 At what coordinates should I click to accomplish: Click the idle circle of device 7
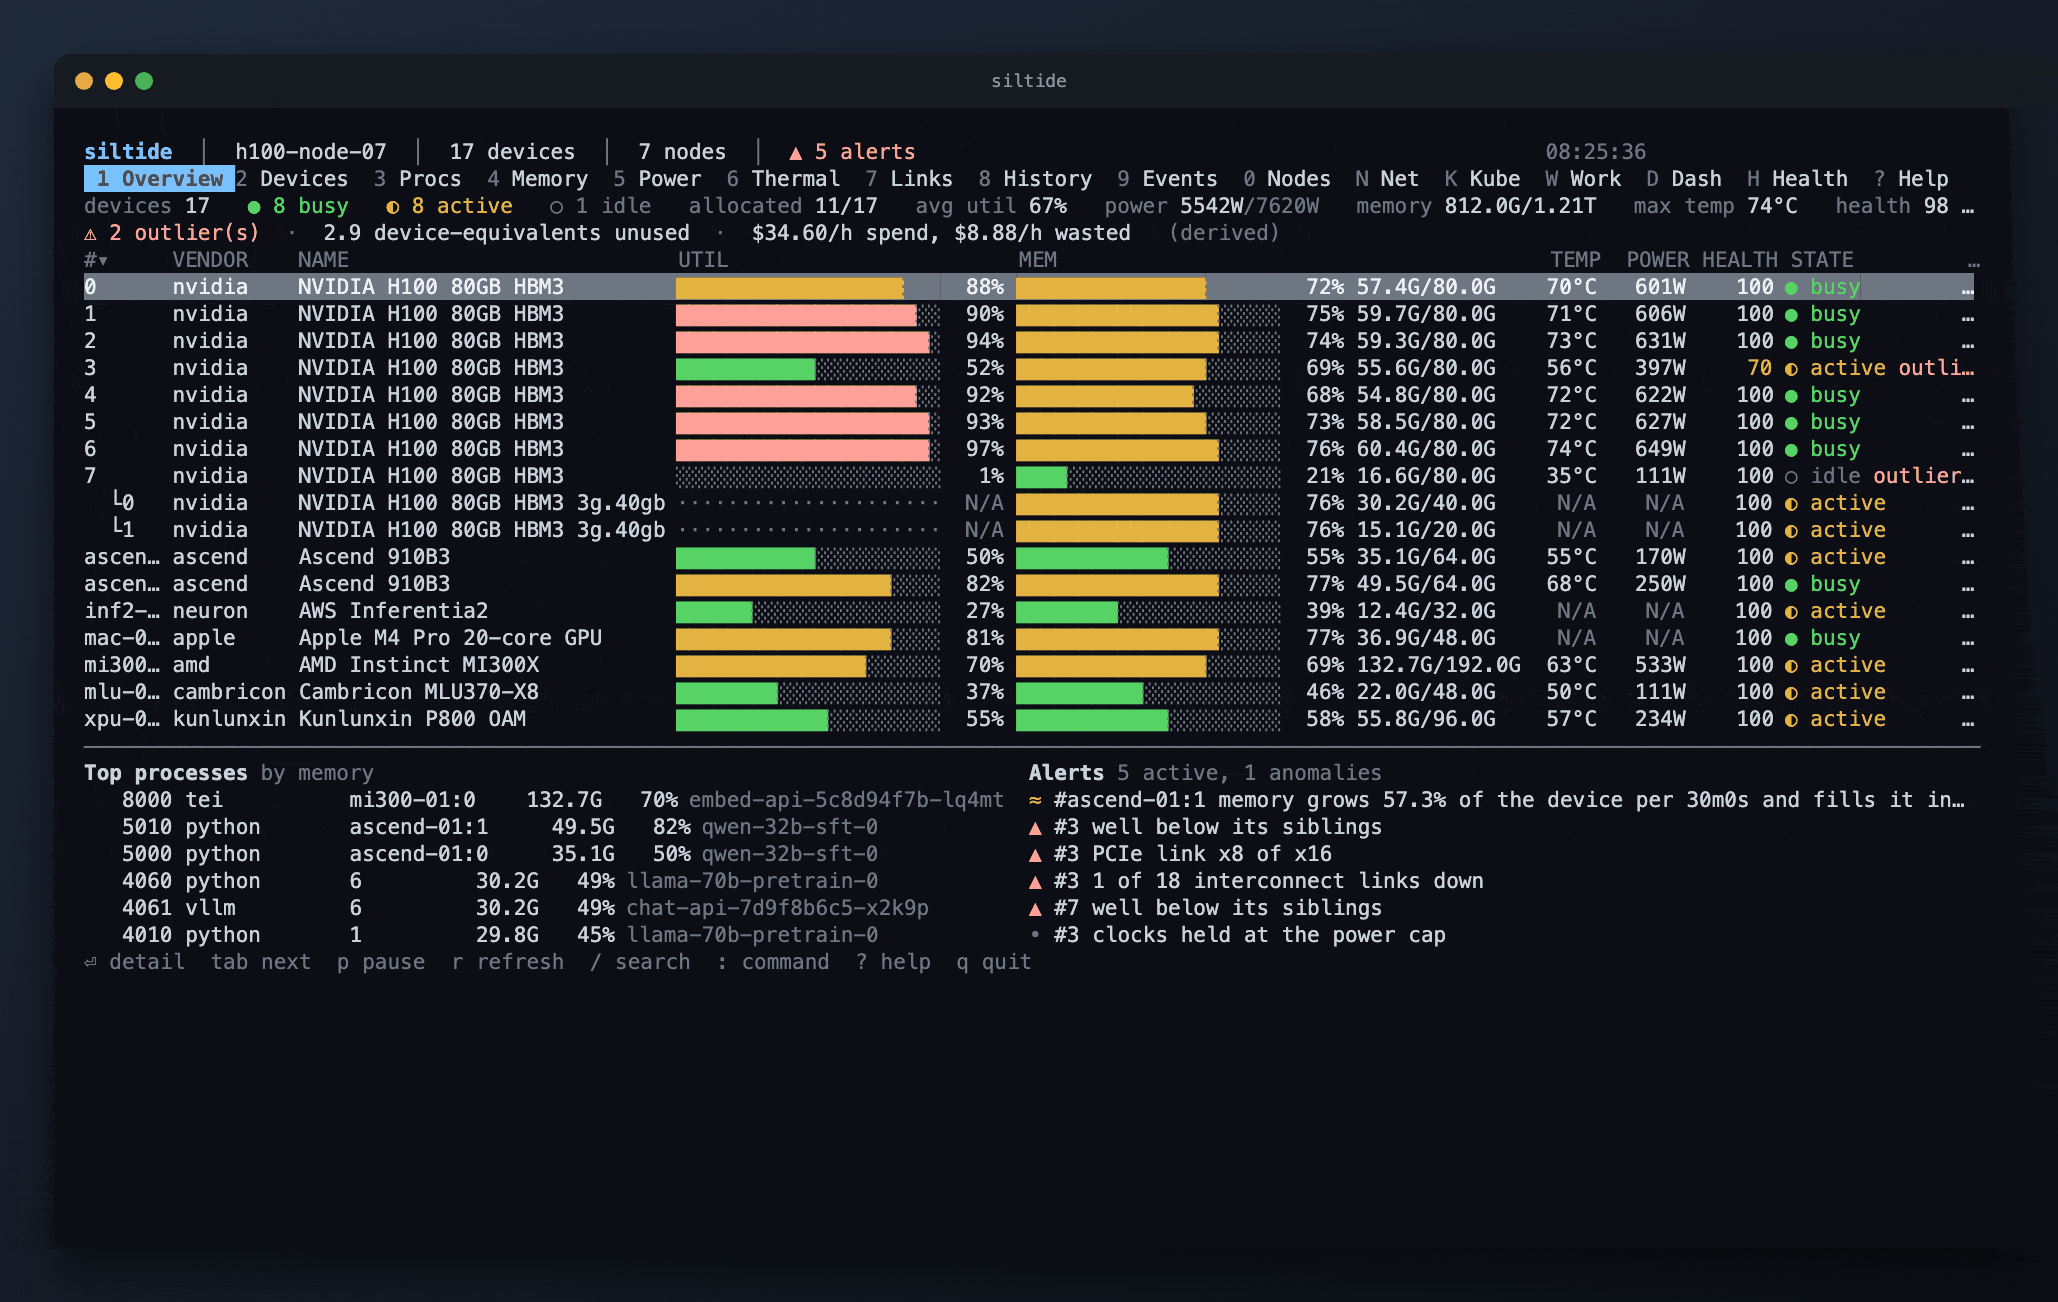(1791, 477)
